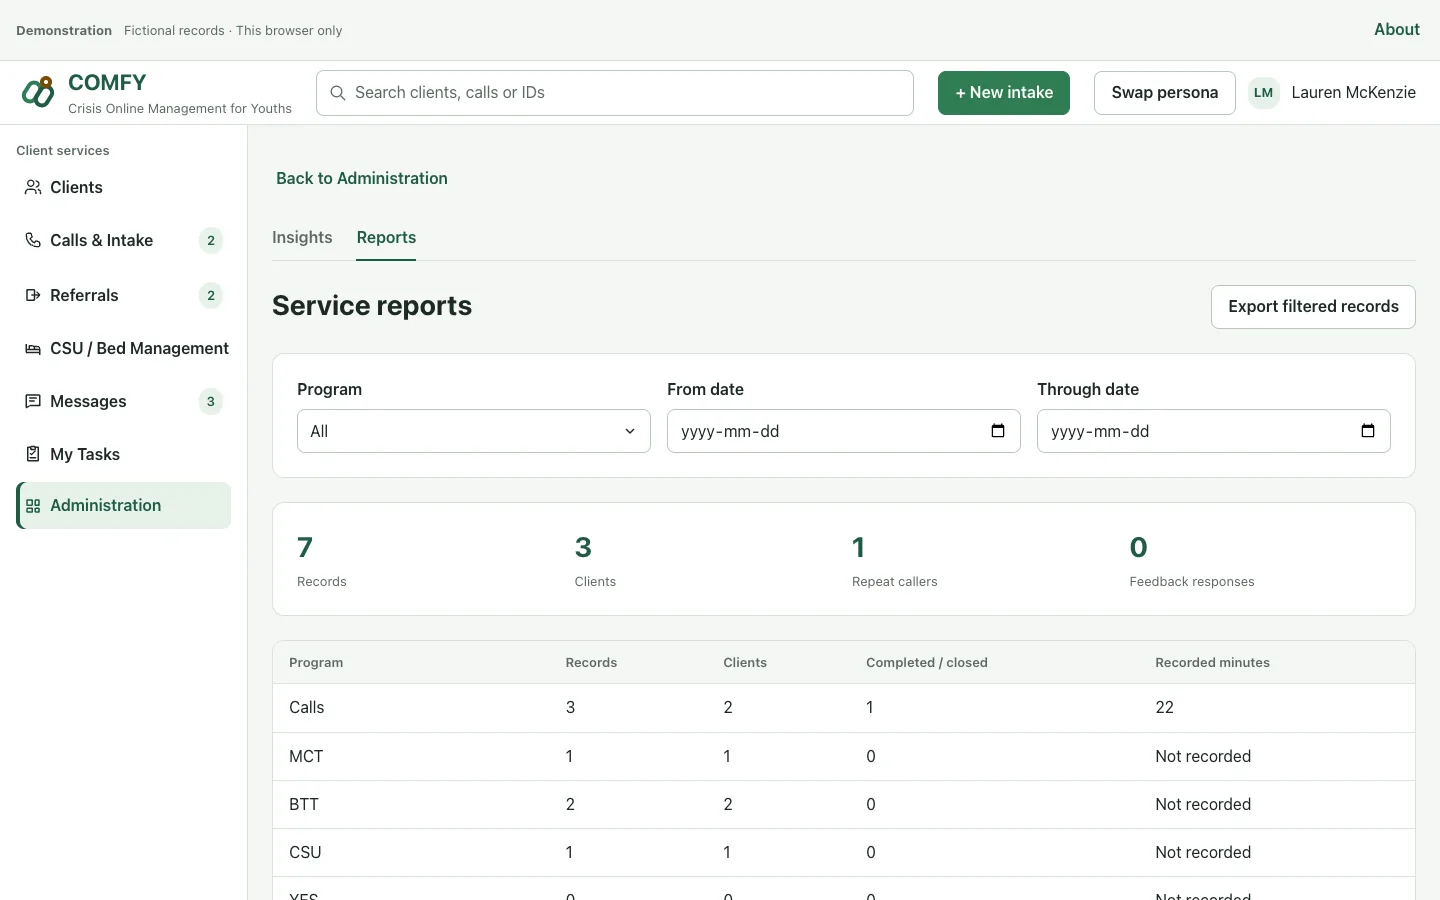The width and height of the screenshot is (1440, 900).
Task: Click the CSU / Bed Management bed icon
Action: [x=33, y=348]
